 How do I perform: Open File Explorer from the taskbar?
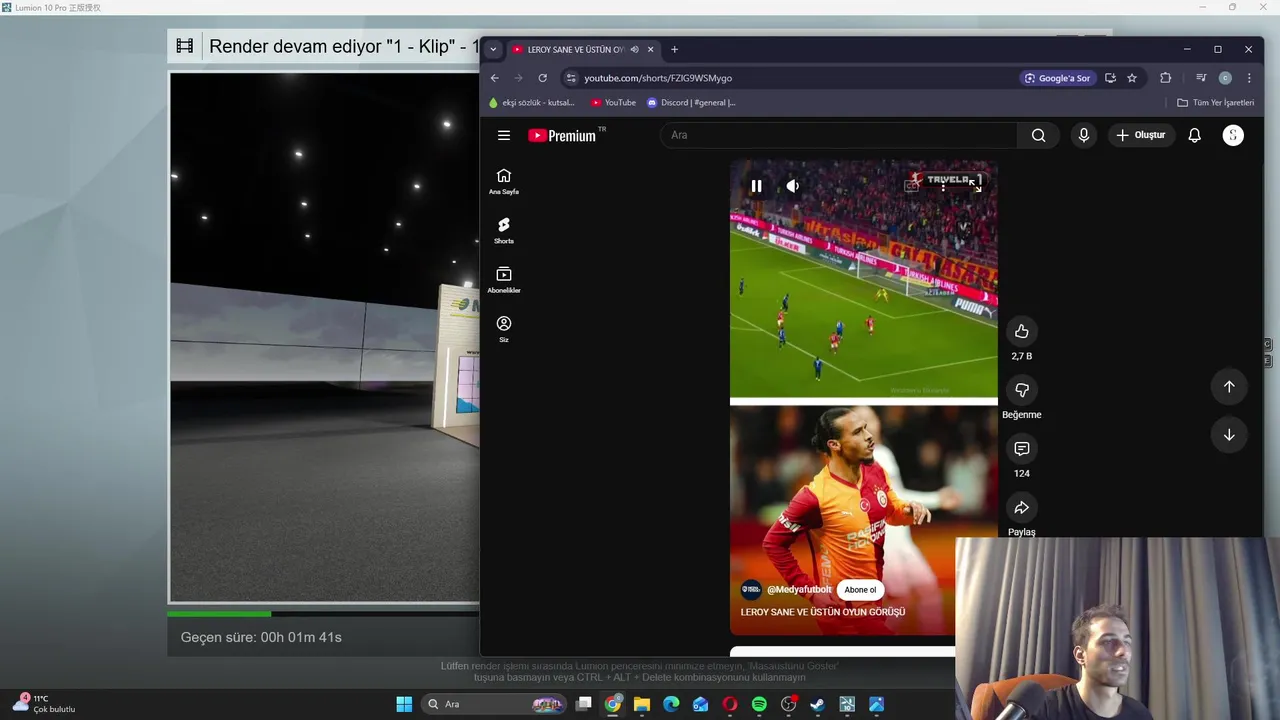click(642, 704)
